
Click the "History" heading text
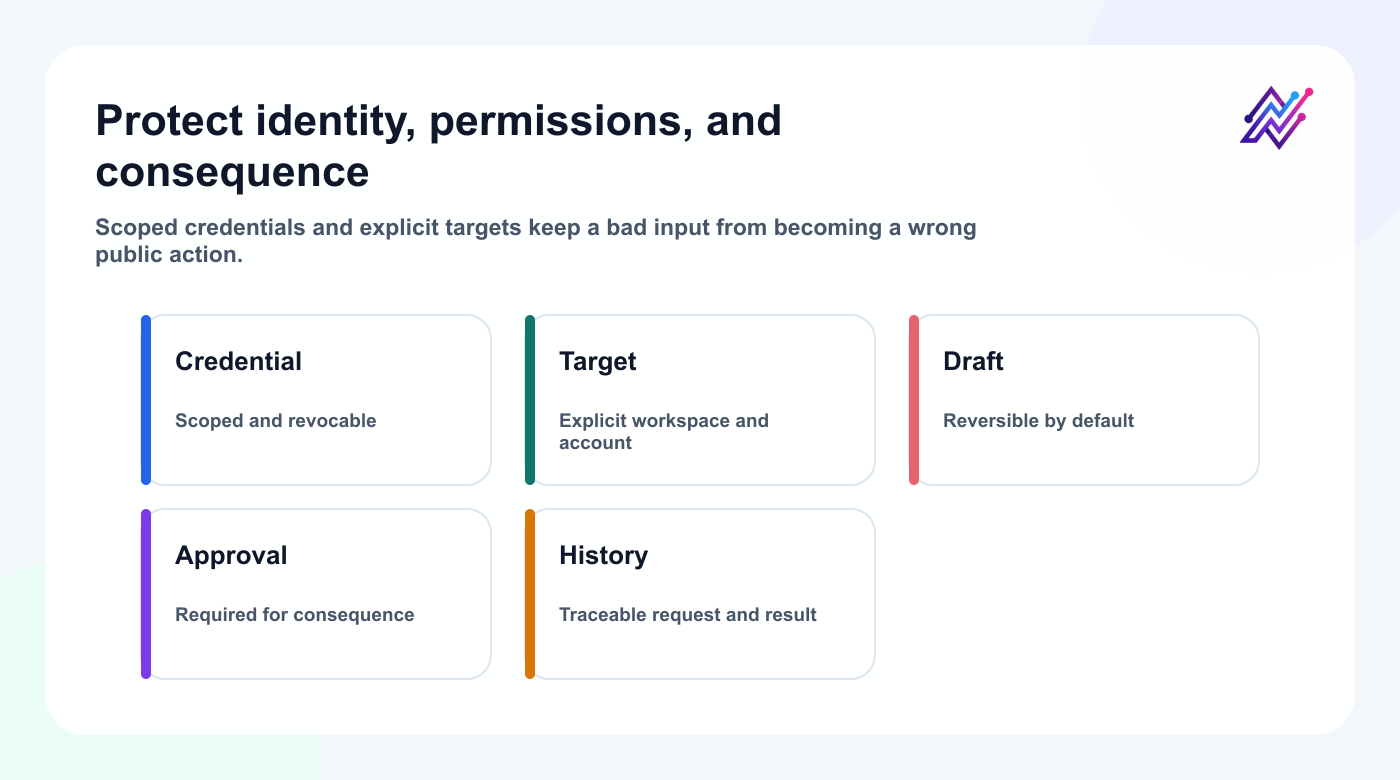click(603, 555)
